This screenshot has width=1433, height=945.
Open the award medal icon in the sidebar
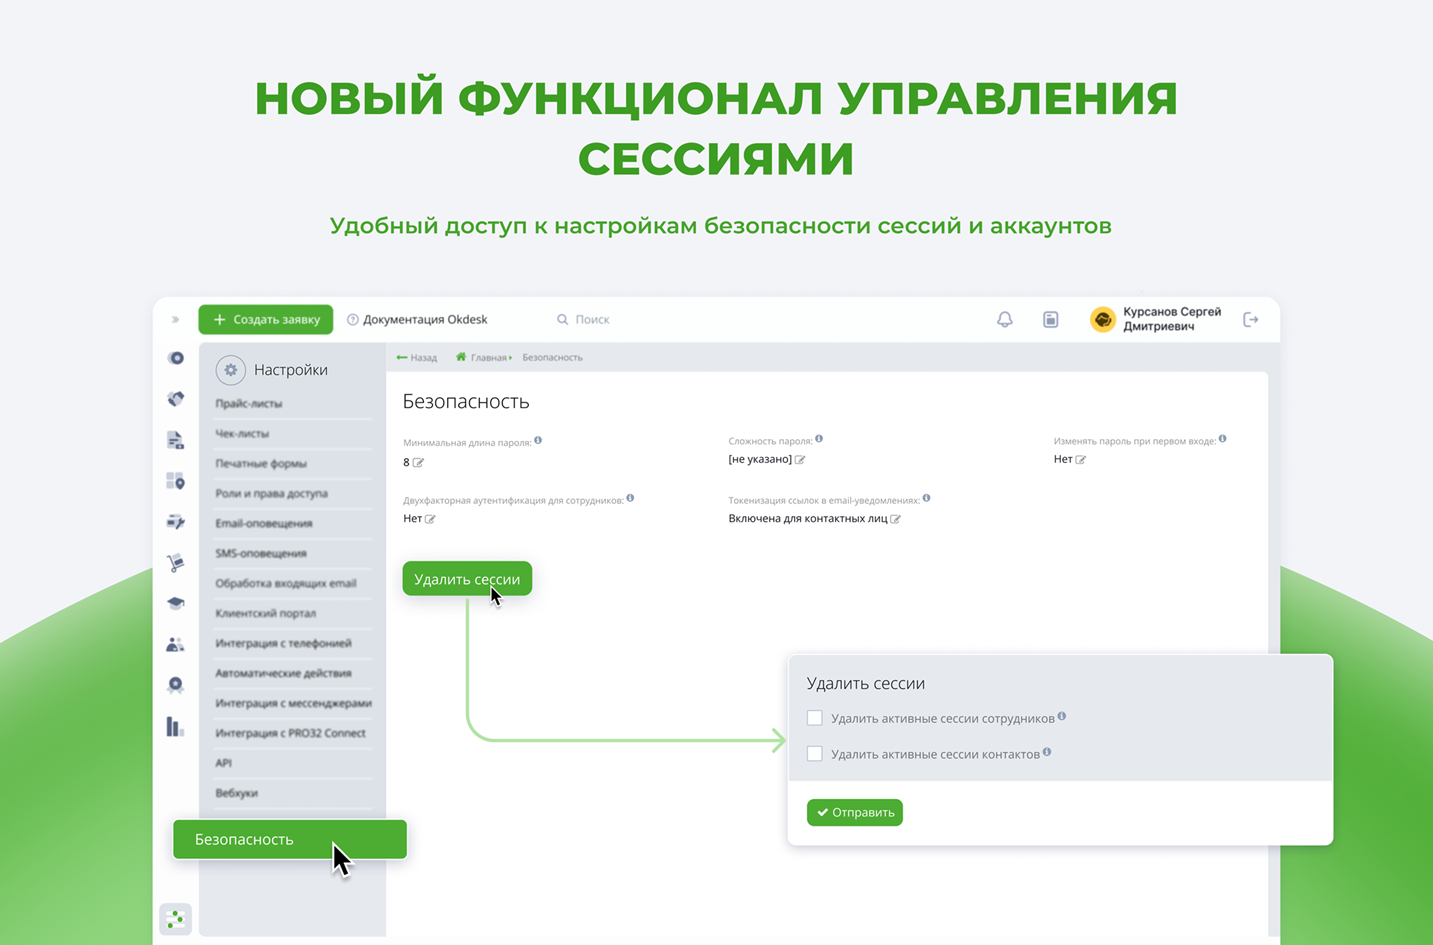click(x=176, y=685)
